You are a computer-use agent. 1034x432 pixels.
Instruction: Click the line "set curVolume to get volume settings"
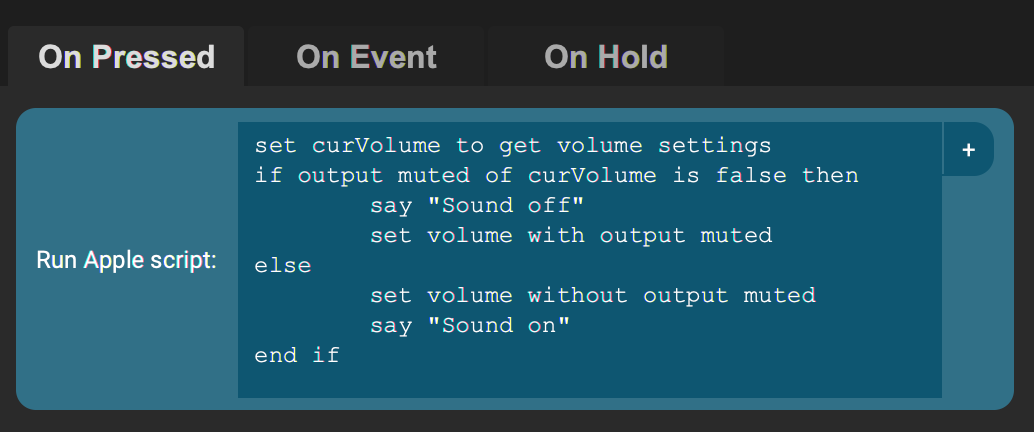point(512,146)
